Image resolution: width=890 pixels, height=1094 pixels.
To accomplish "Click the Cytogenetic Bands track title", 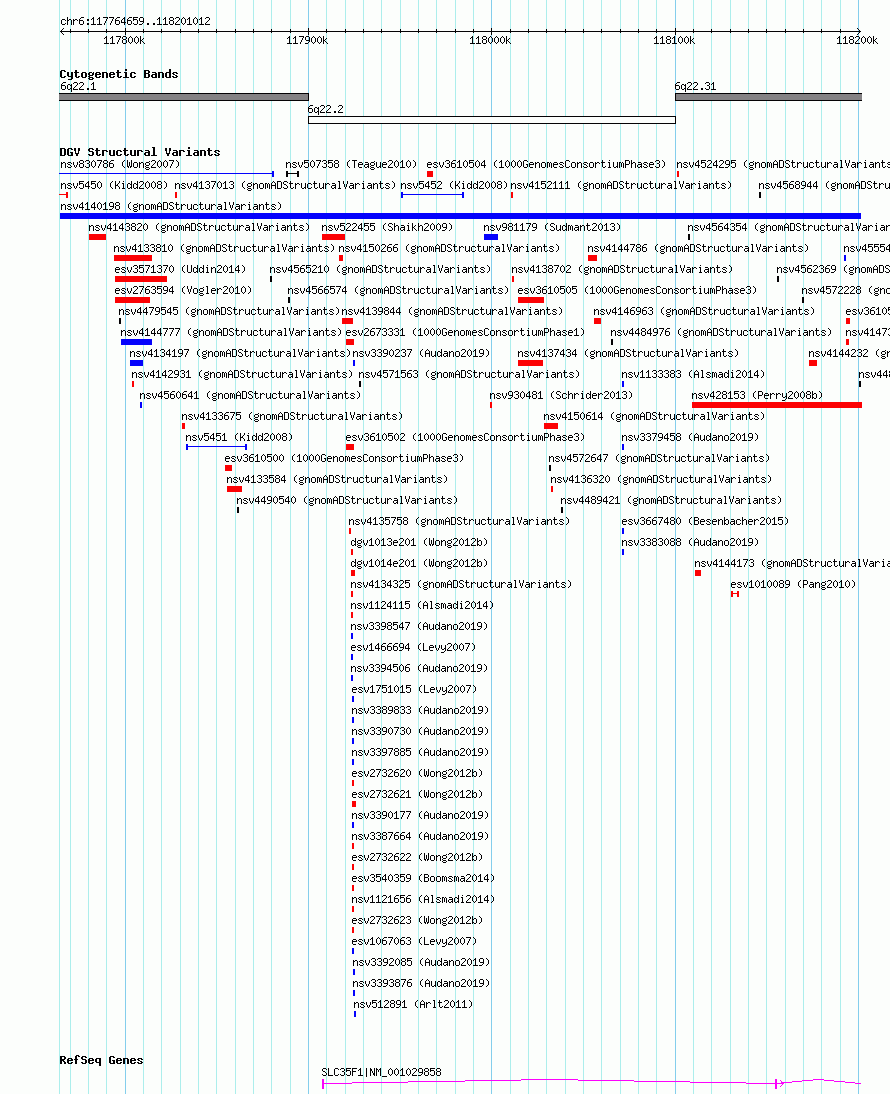I will [x=119, y=74].
